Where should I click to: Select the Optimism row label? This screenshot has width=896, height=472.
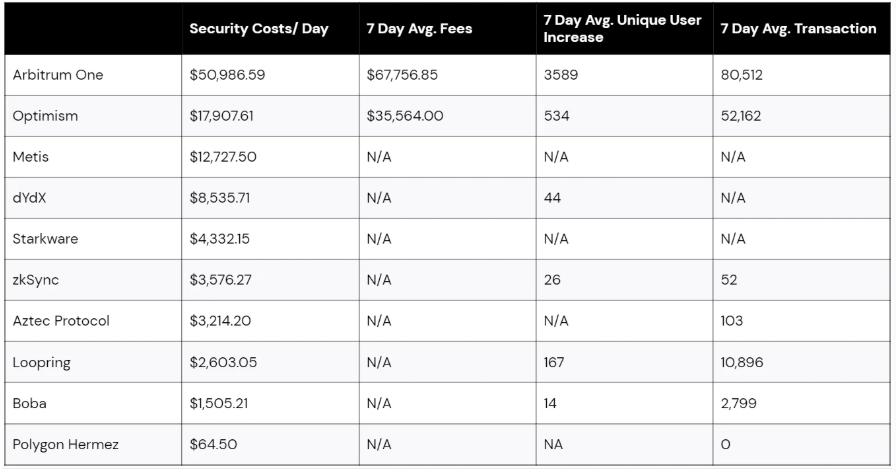(45, 116)
